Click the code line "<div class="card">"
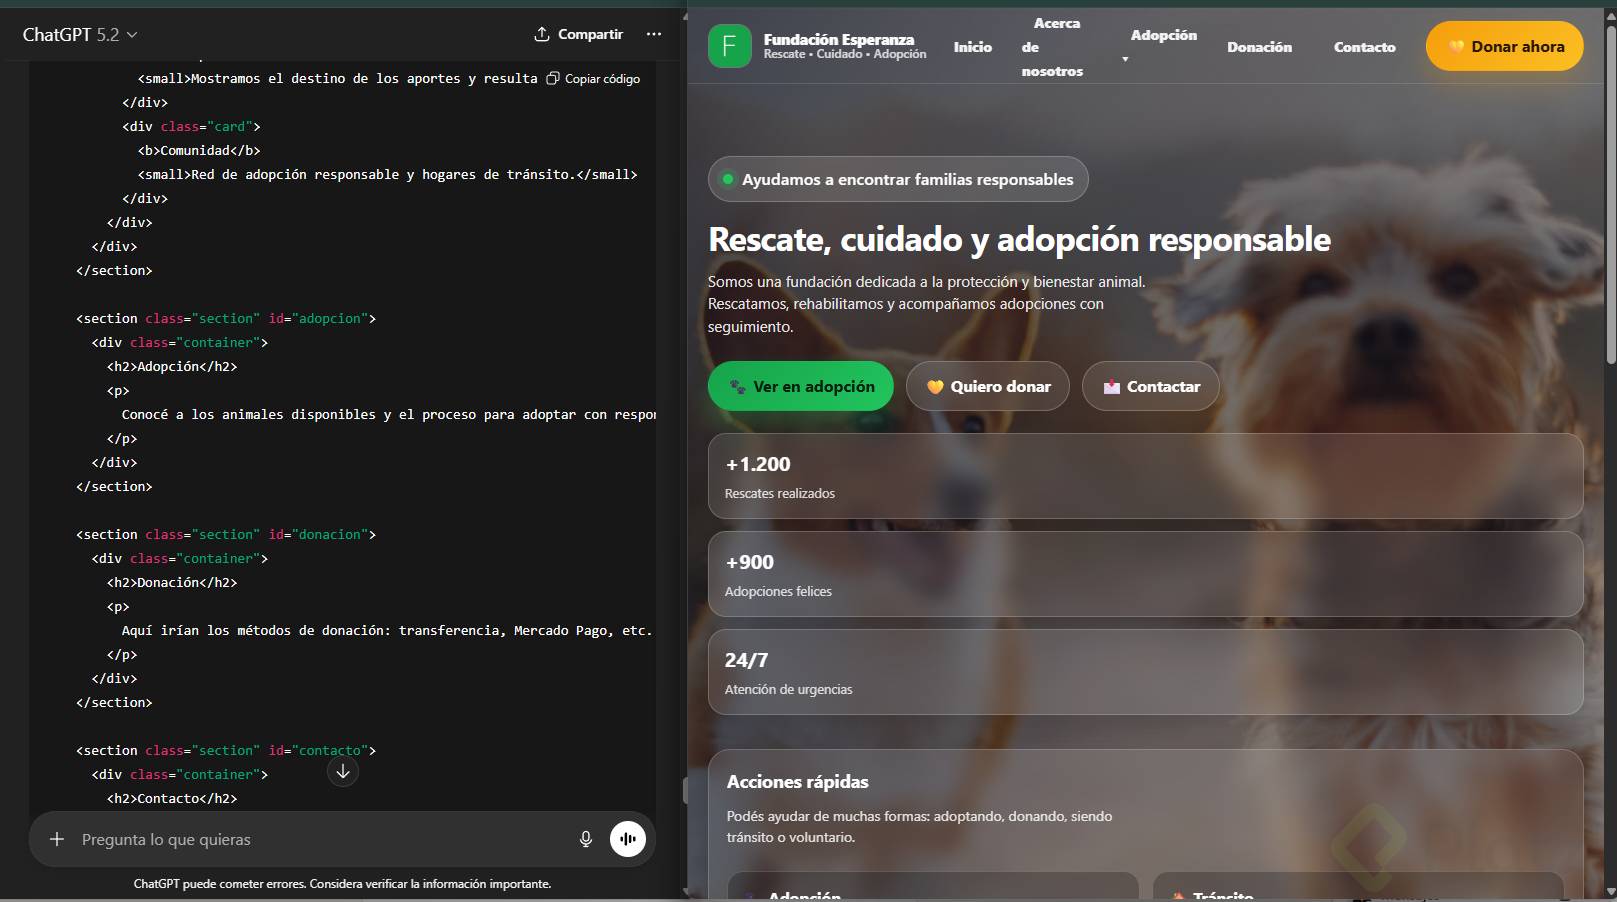The height and width of the screenshot is (902, 1617). 191,126
